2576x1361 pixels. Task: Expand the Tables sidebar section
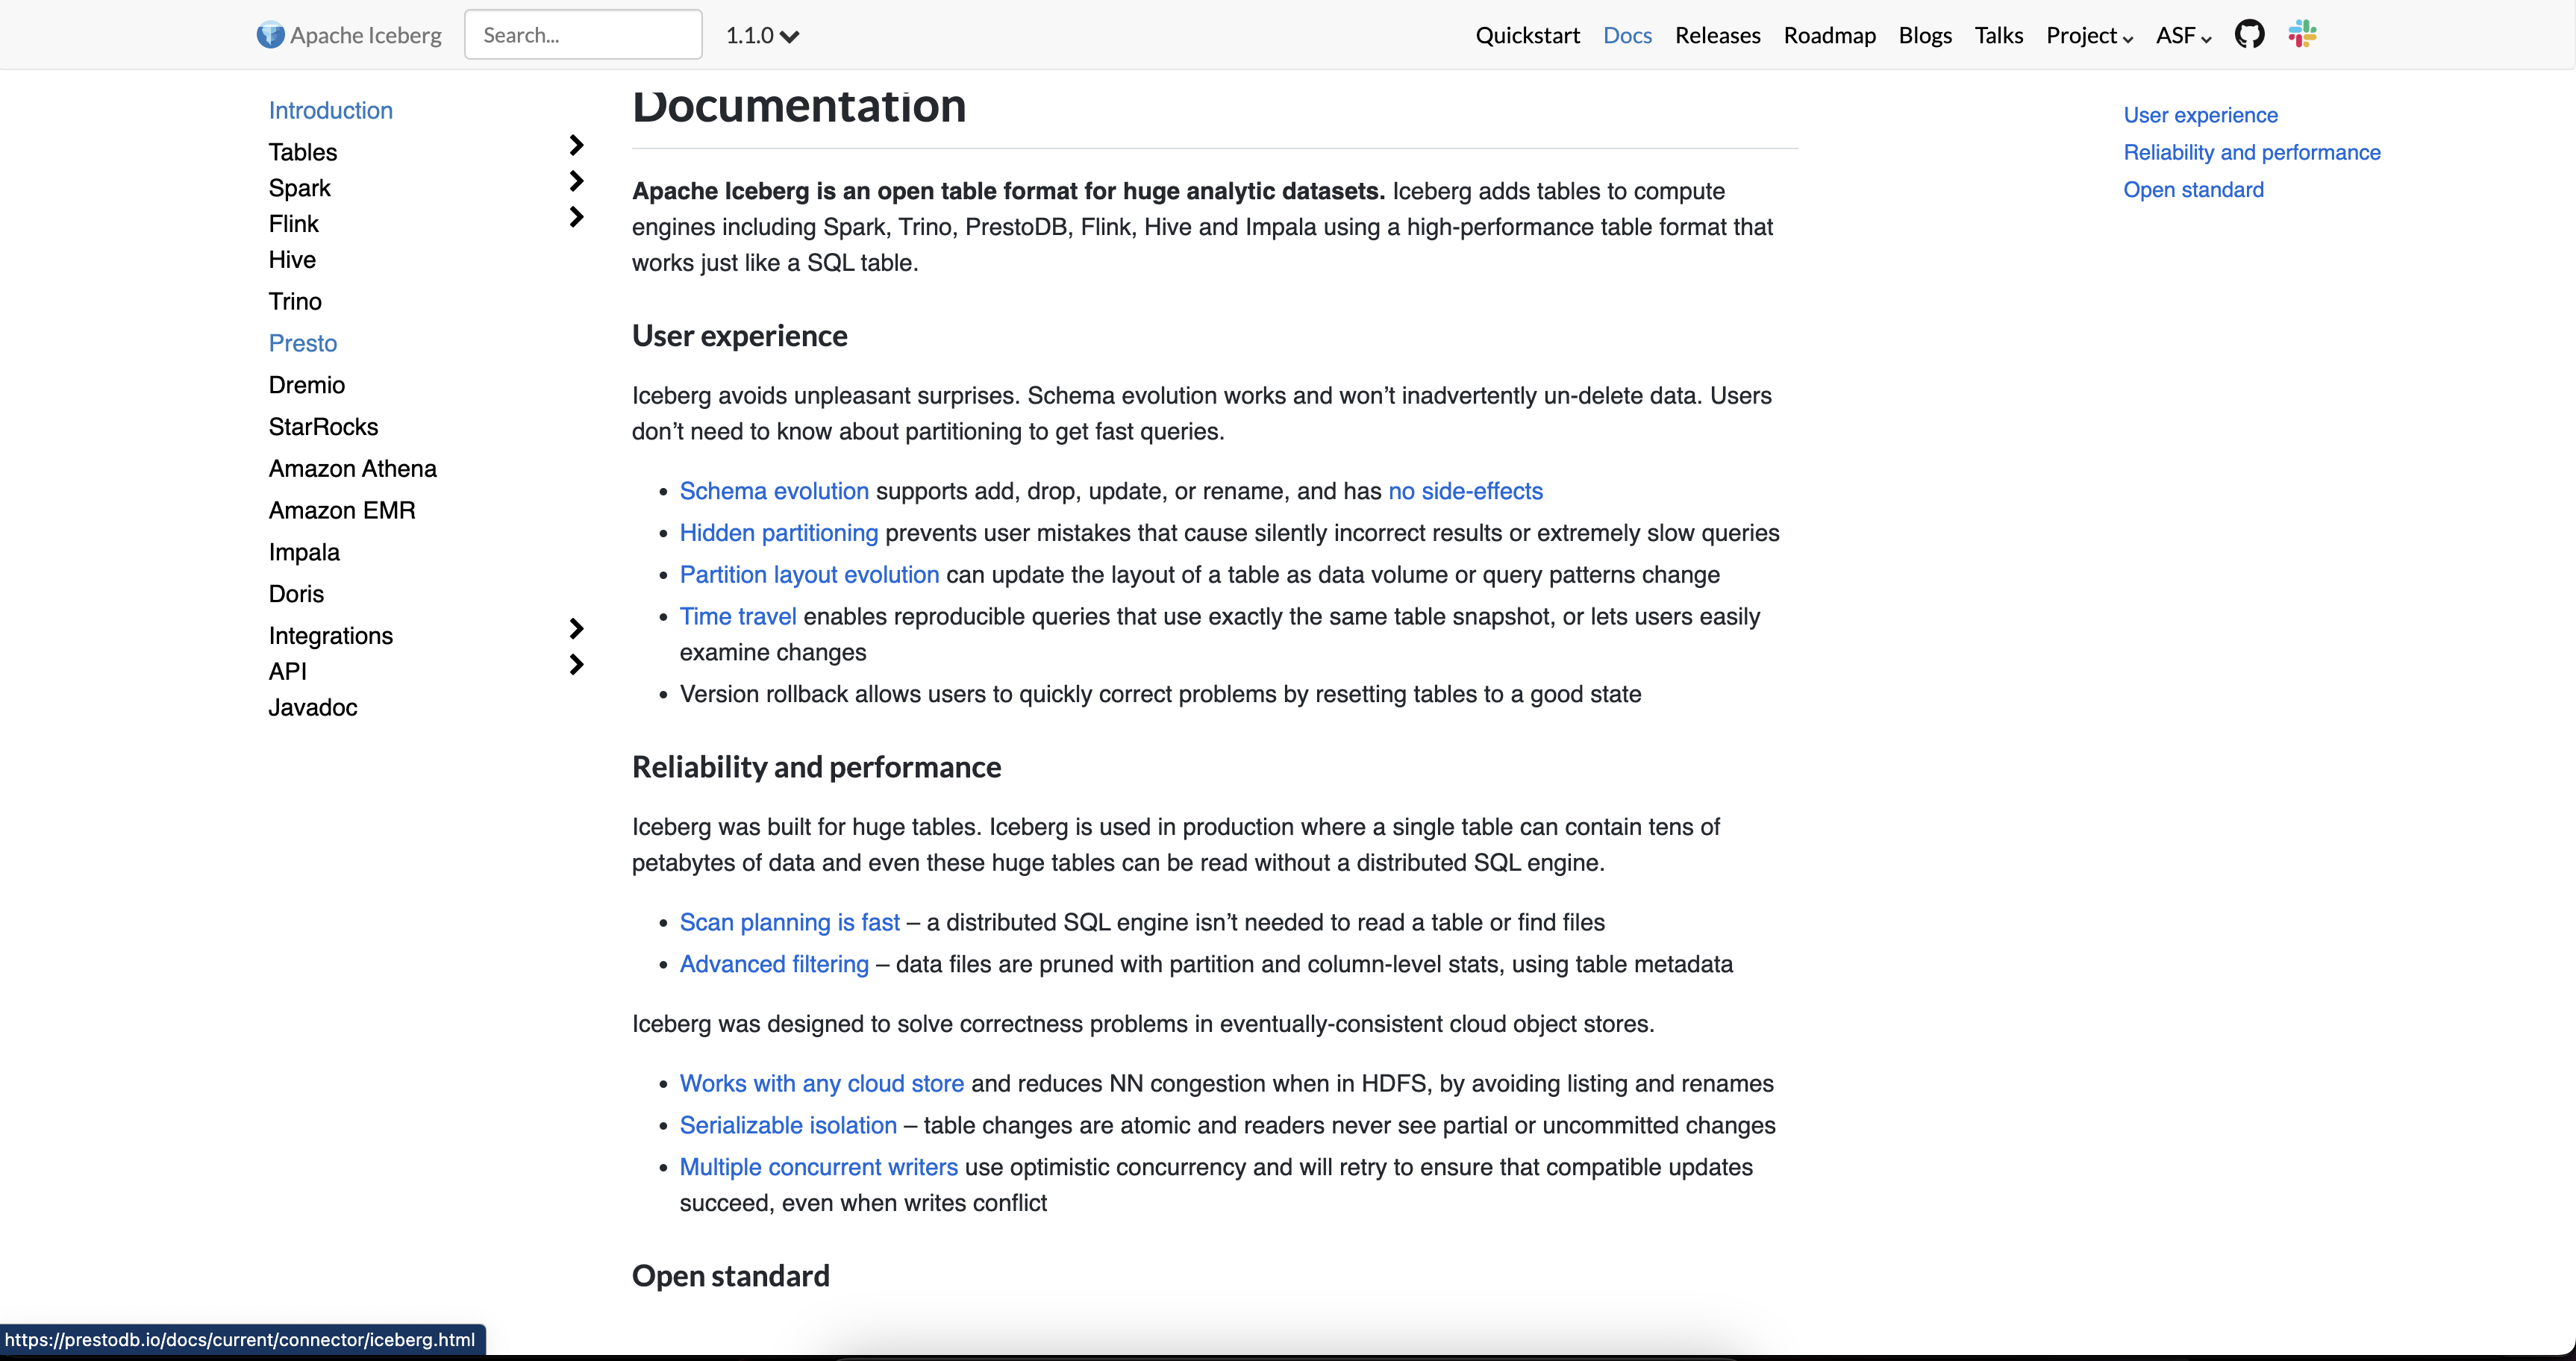coord(577,145)
